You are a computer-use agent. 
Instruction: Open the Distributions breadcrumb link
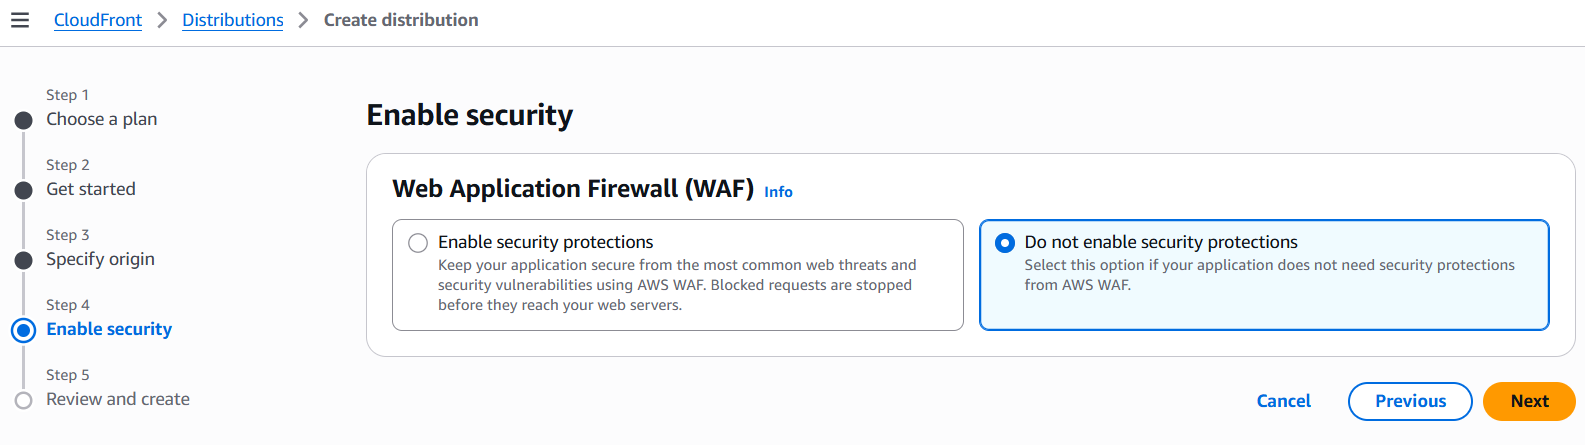(233, 20)
